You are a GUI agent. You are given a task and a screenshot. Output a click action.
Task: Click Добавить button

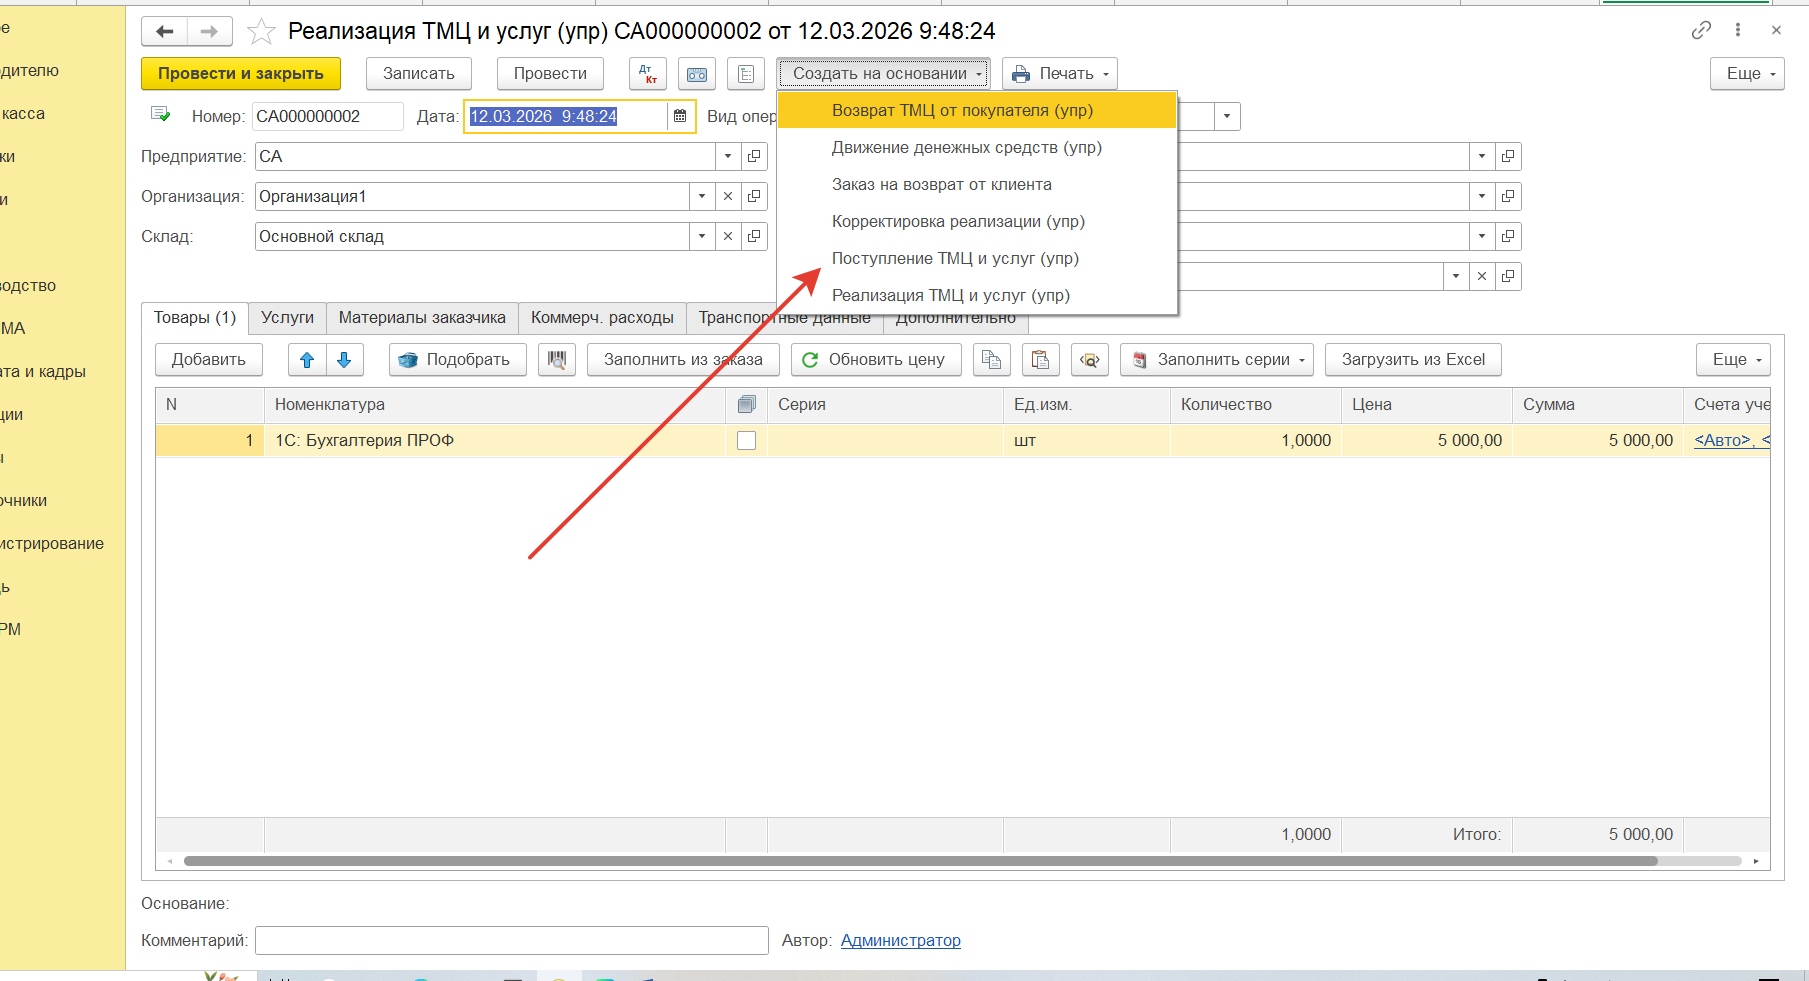(209, 360)
